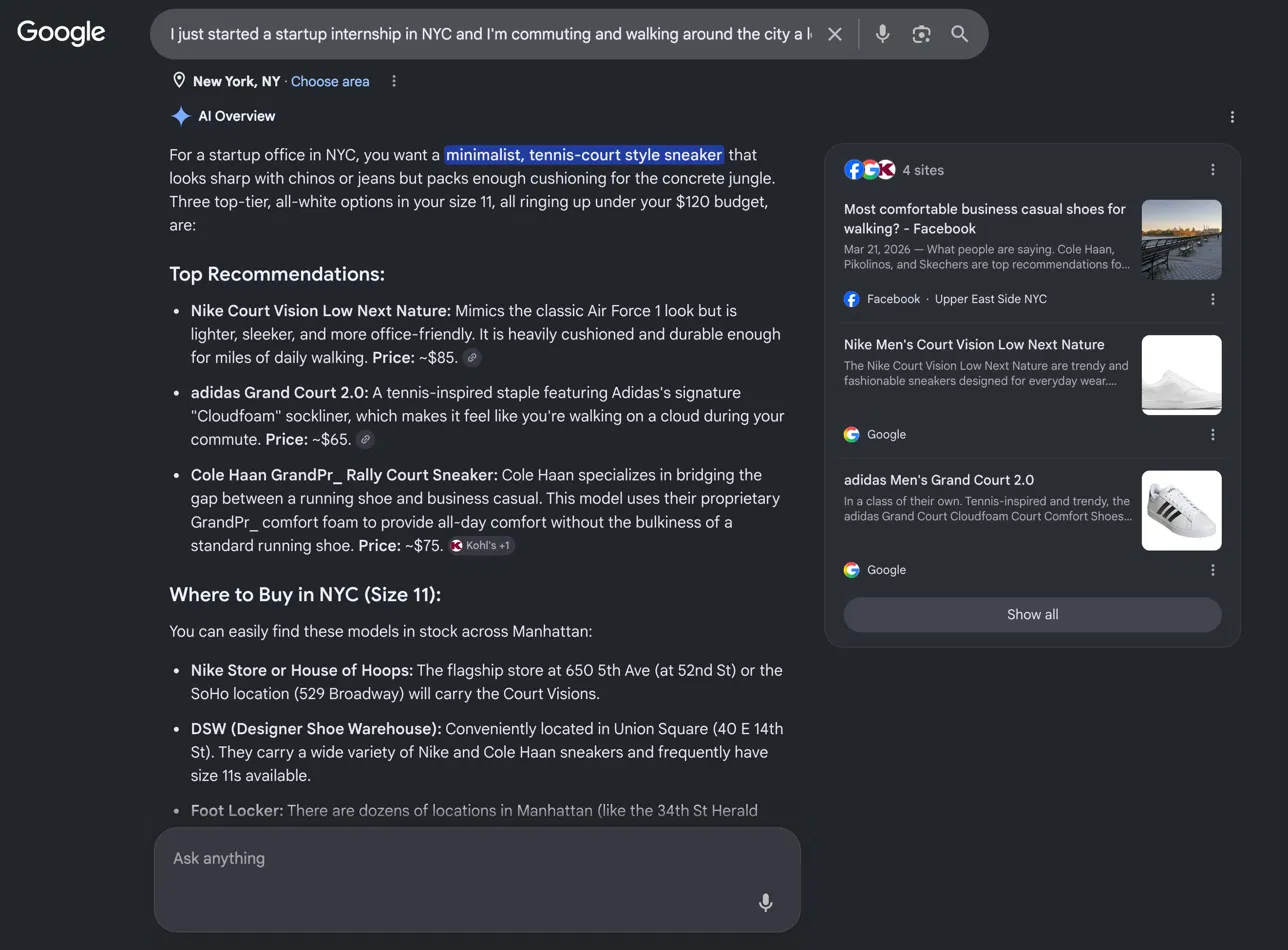
Task: Click the location pin icon beside New York
Action: pos(179,81)
